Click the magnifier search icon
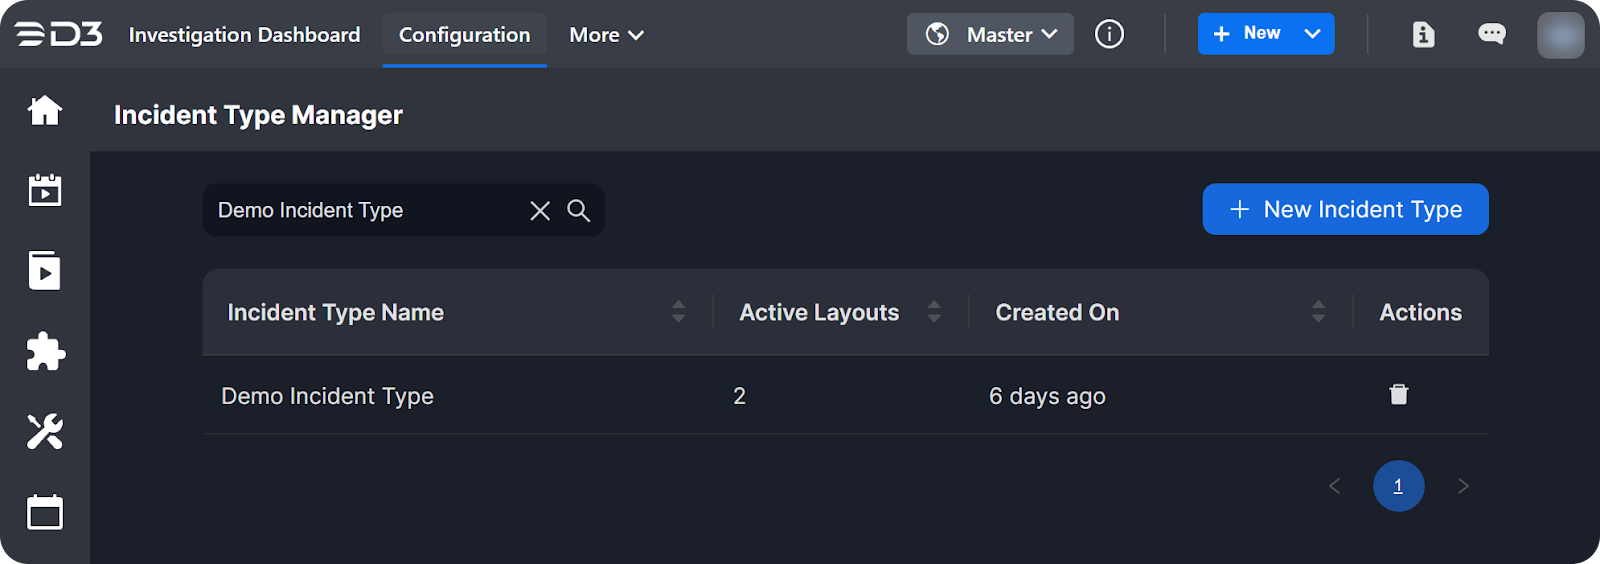1600x564 pixels. [x=579, y=210]
